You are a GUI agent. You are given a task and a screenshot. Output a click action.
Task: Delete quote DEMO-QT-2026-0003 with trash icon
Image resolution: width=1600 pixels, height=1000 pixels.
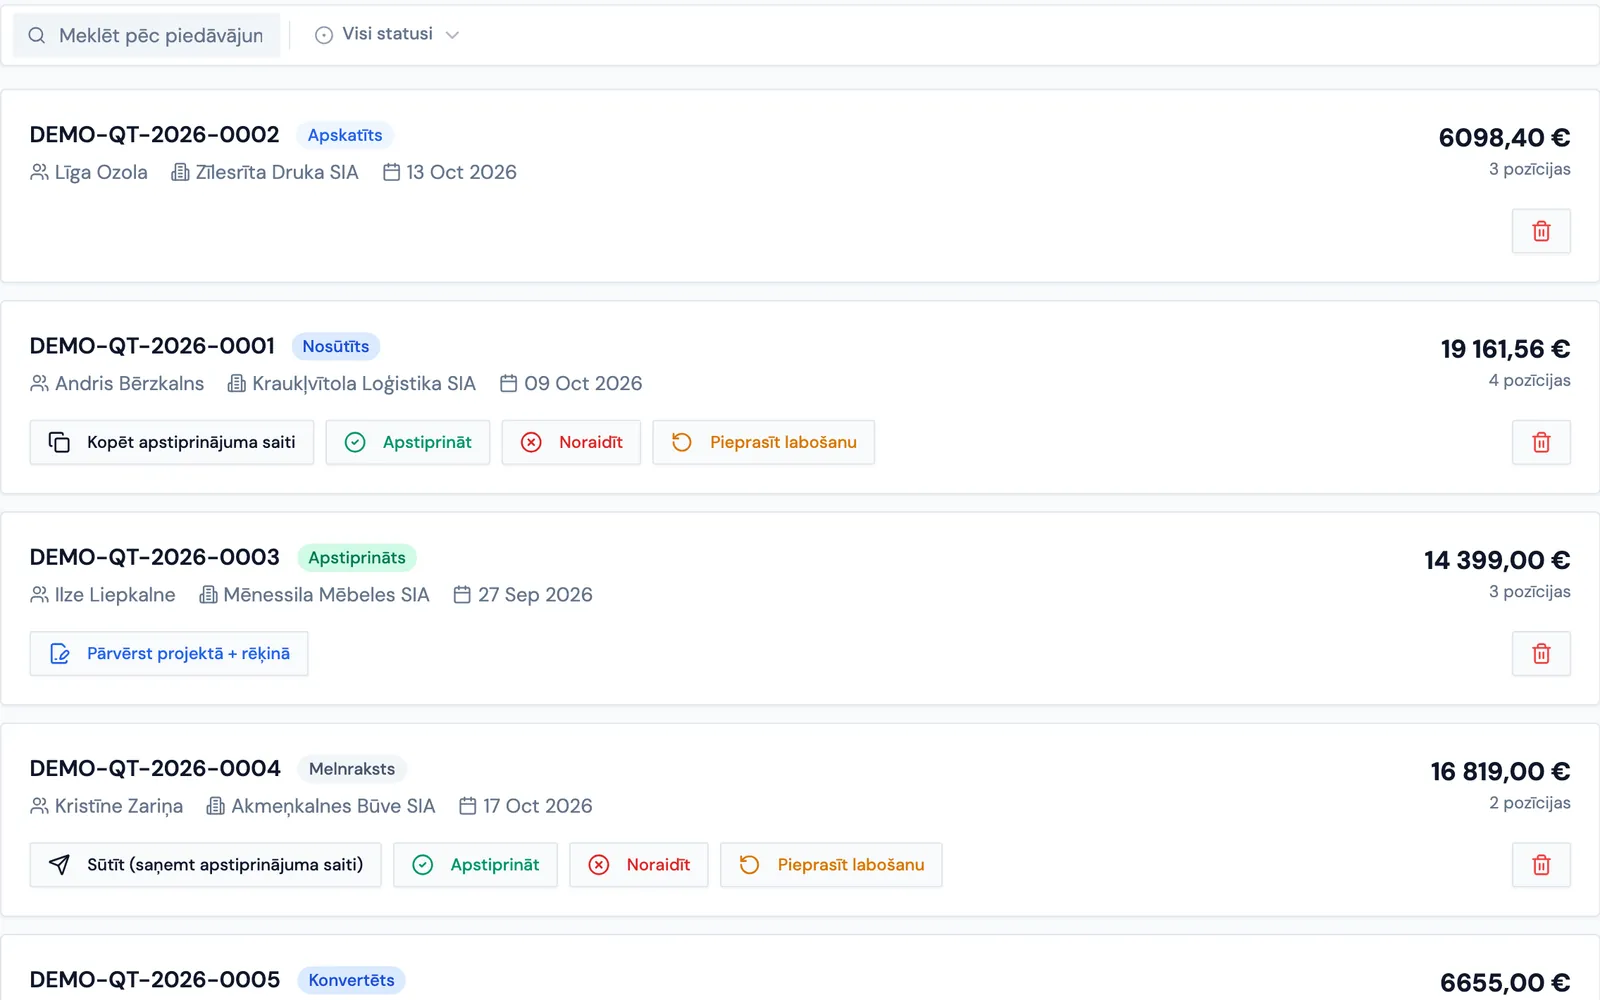click(1541, 653)
